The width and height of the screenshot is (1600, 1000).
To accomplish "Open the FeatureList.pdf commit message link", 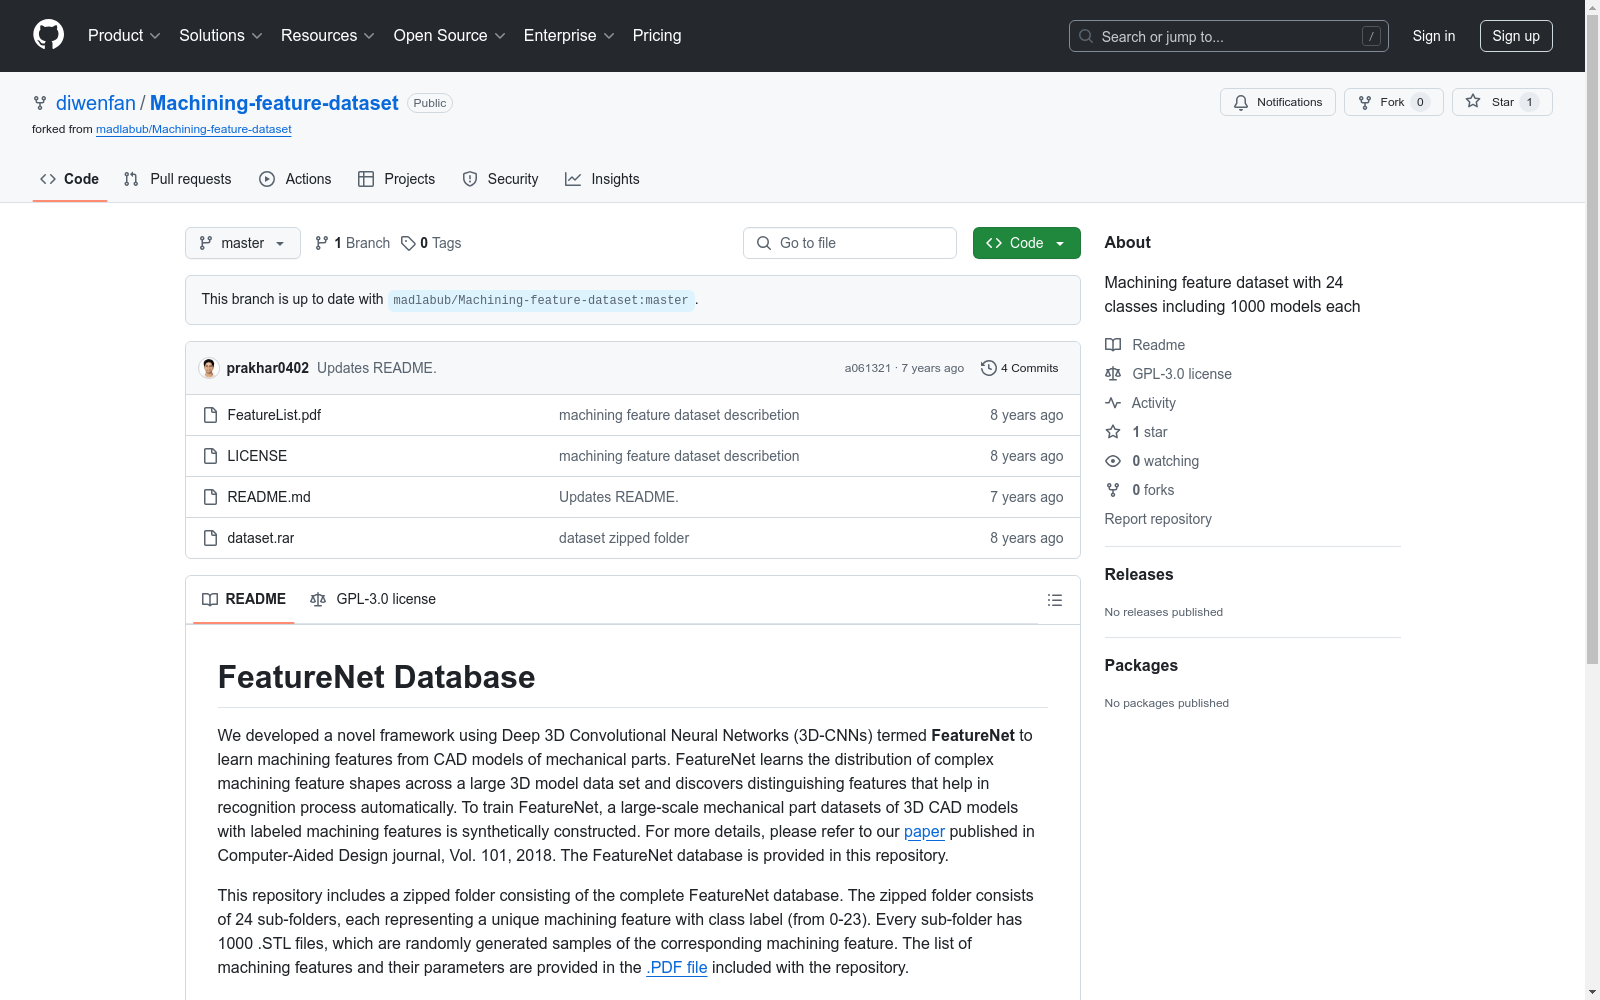I will click(x=679, y=415).
